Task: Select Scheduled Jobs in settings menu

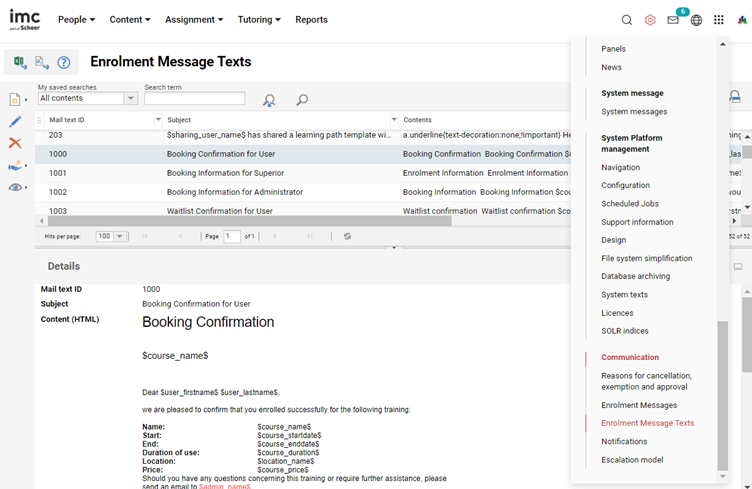Action: pos(629,204)
